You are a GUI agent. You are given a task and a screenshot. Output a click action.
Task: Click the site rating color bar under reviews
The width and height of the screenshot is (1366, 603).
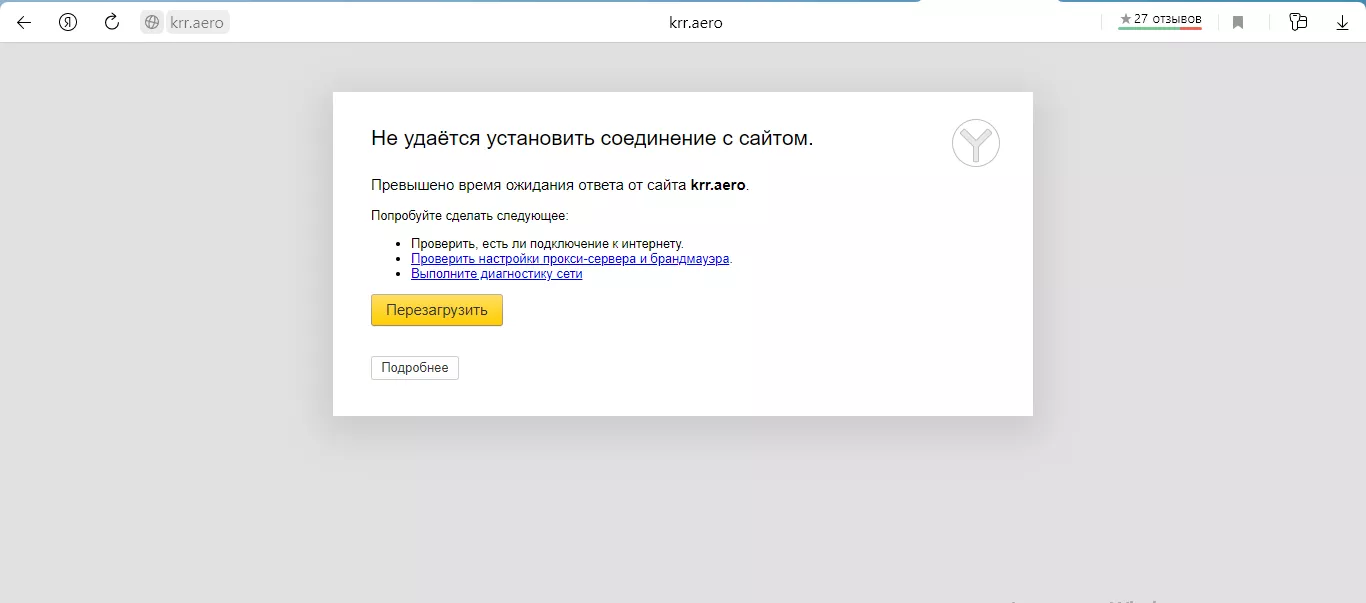1159,29
